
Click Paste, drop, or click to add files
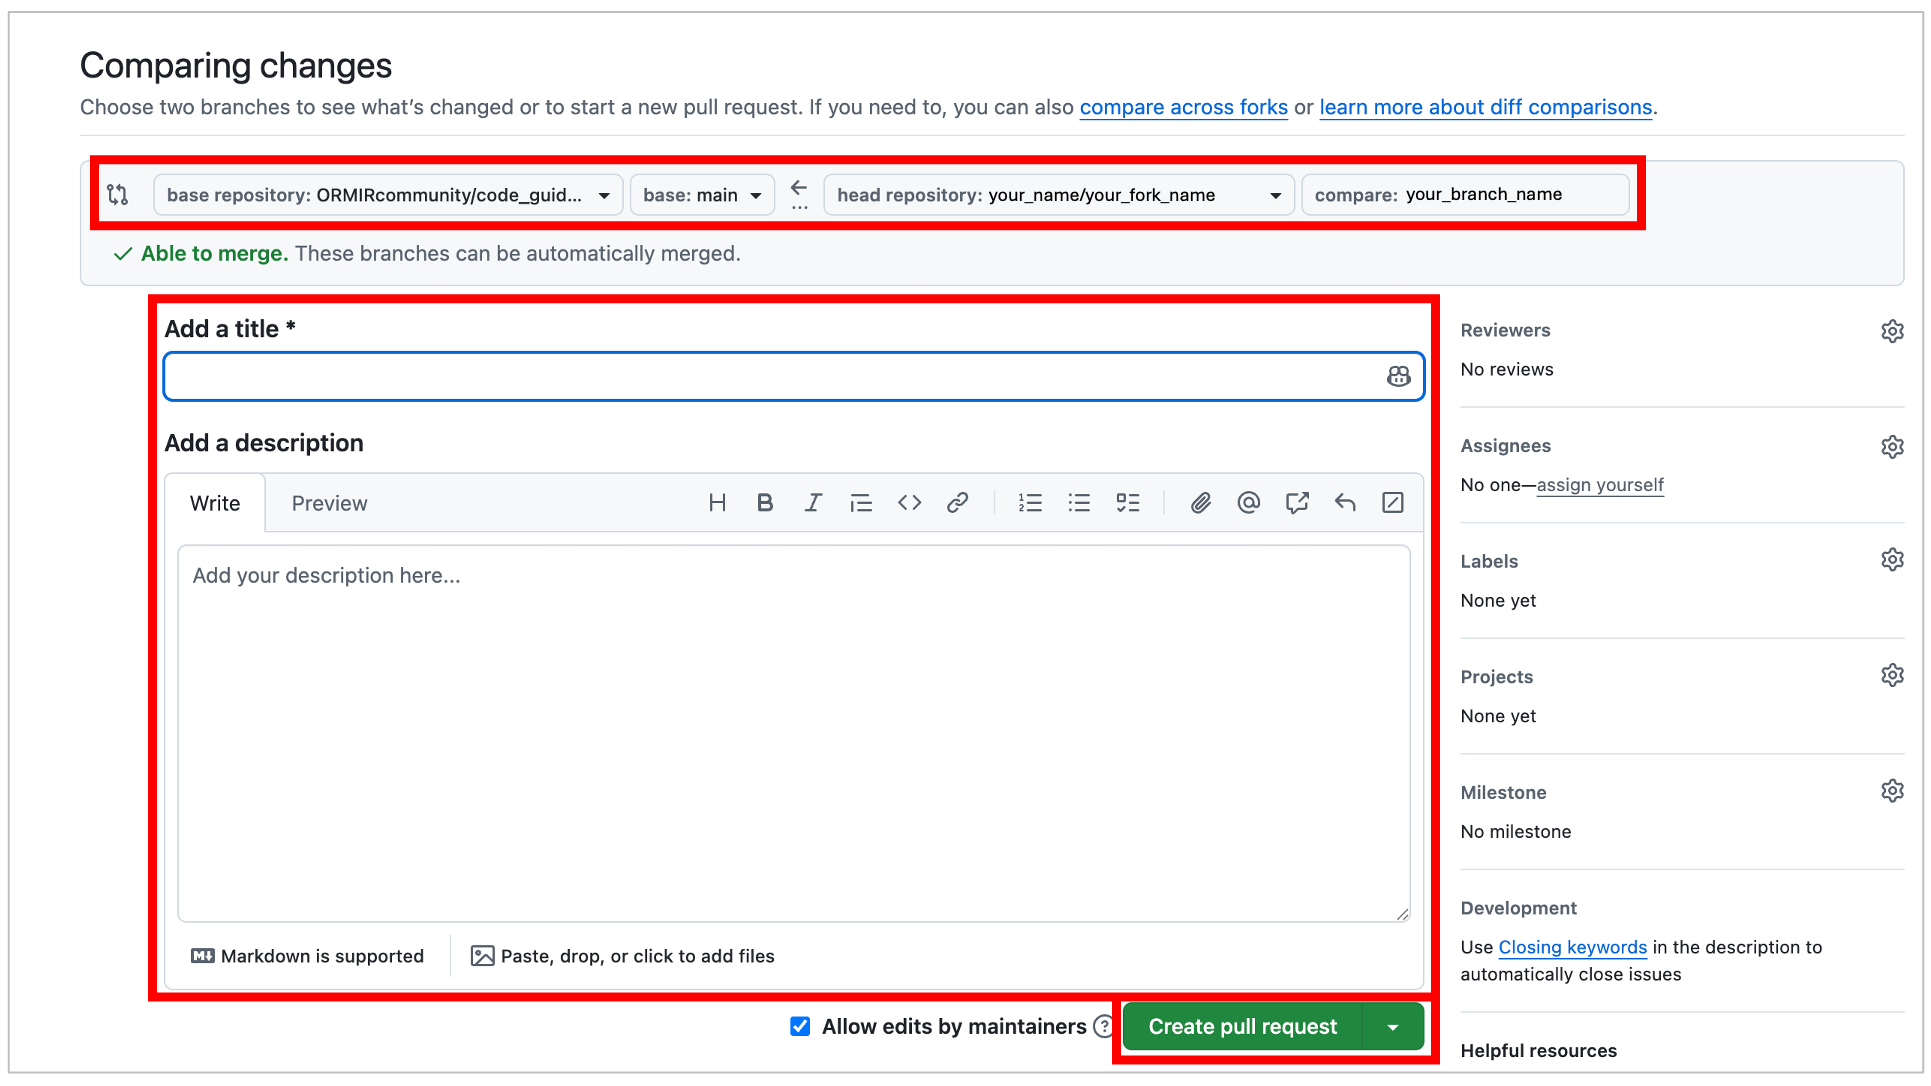click(x=623, y=956)
